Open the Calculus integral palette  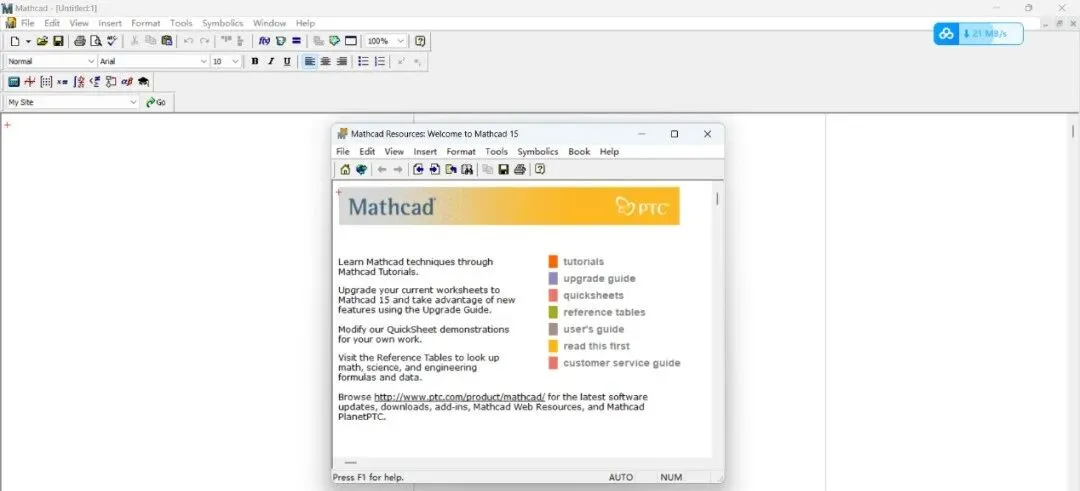[79, 82]
